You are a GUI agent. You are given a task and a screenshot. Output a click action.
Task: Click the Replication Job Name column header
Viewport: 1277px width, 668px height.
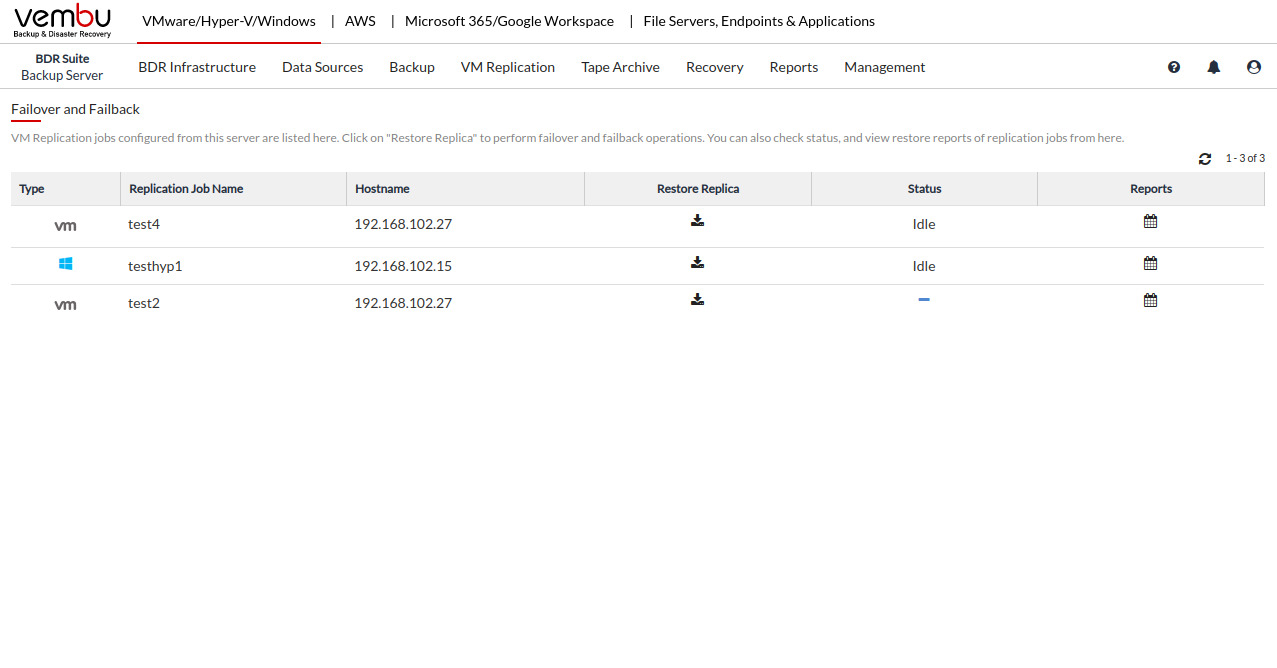pos(186,189)
